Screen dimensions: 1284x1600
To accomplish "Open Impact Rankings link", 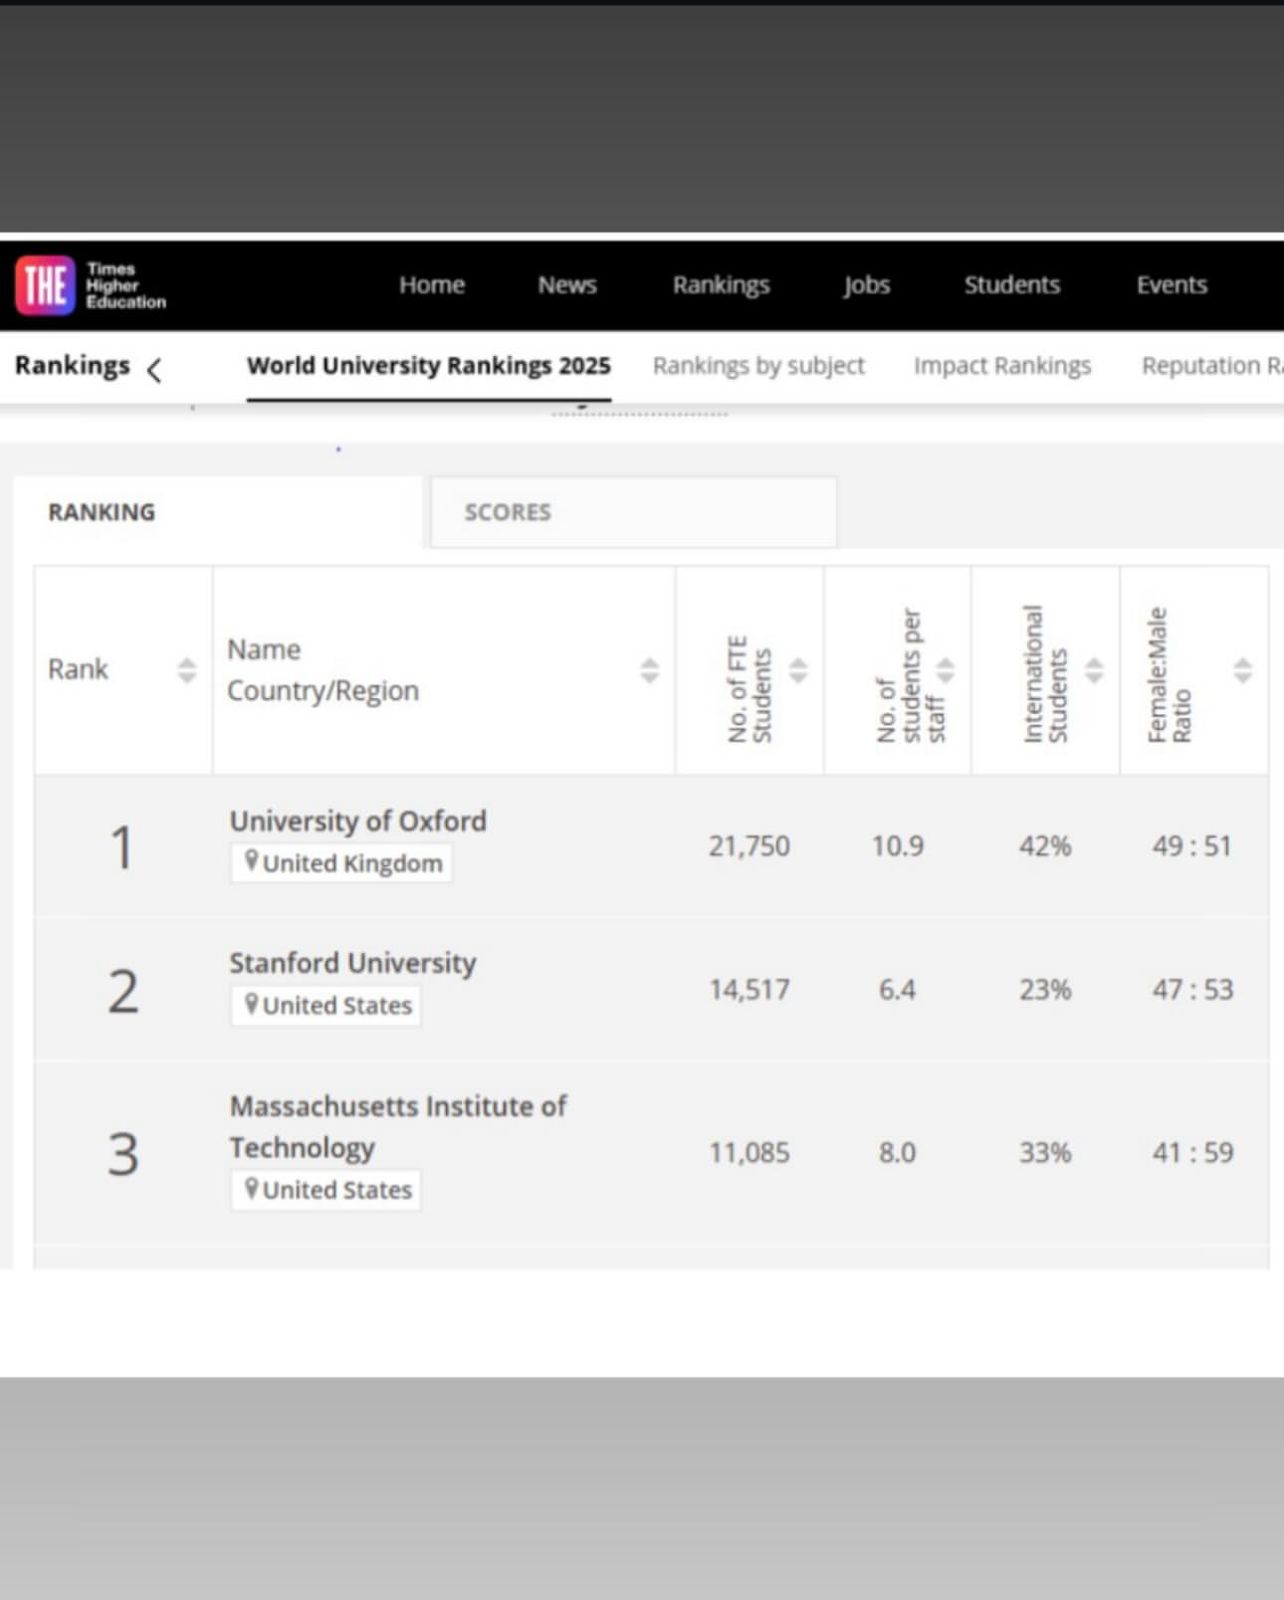I will pyautogui.click(x=1001, y=366).
